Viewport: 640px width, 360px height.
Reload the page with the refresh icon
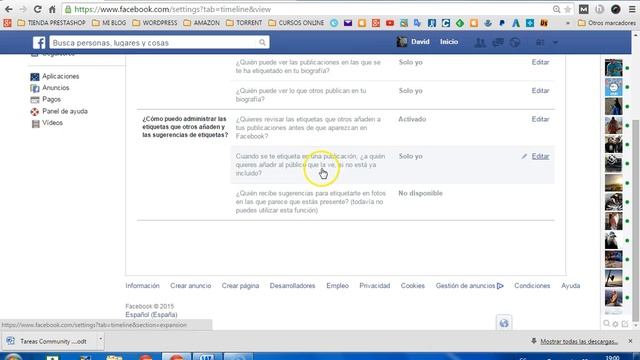(38, 9)
